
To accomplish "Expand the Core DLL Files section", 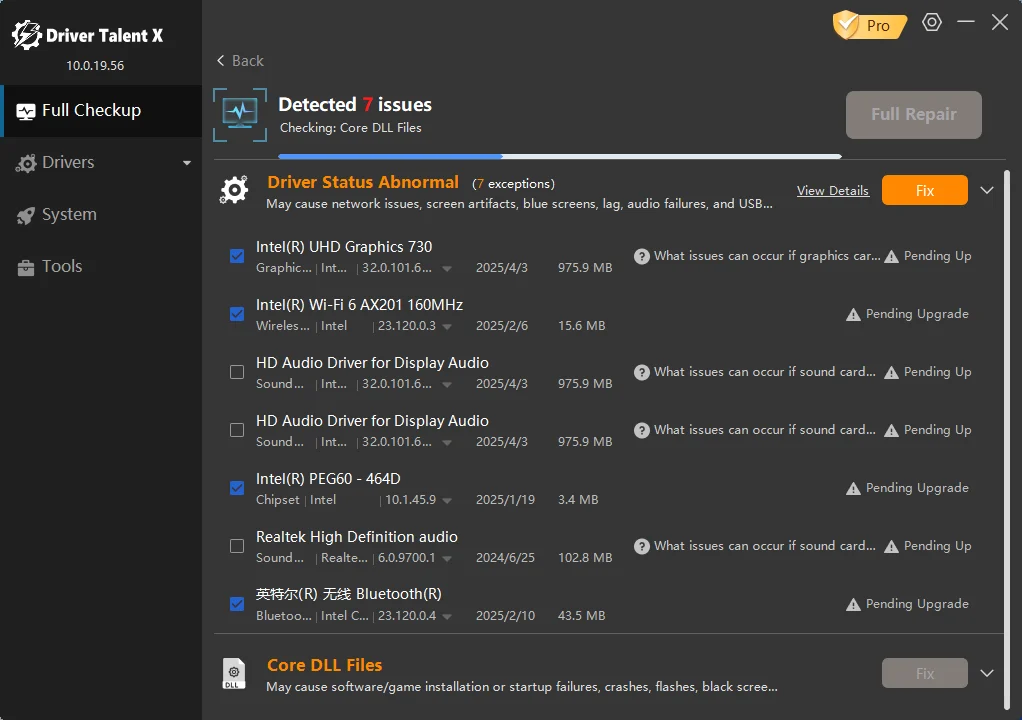I will pos(987,673).
